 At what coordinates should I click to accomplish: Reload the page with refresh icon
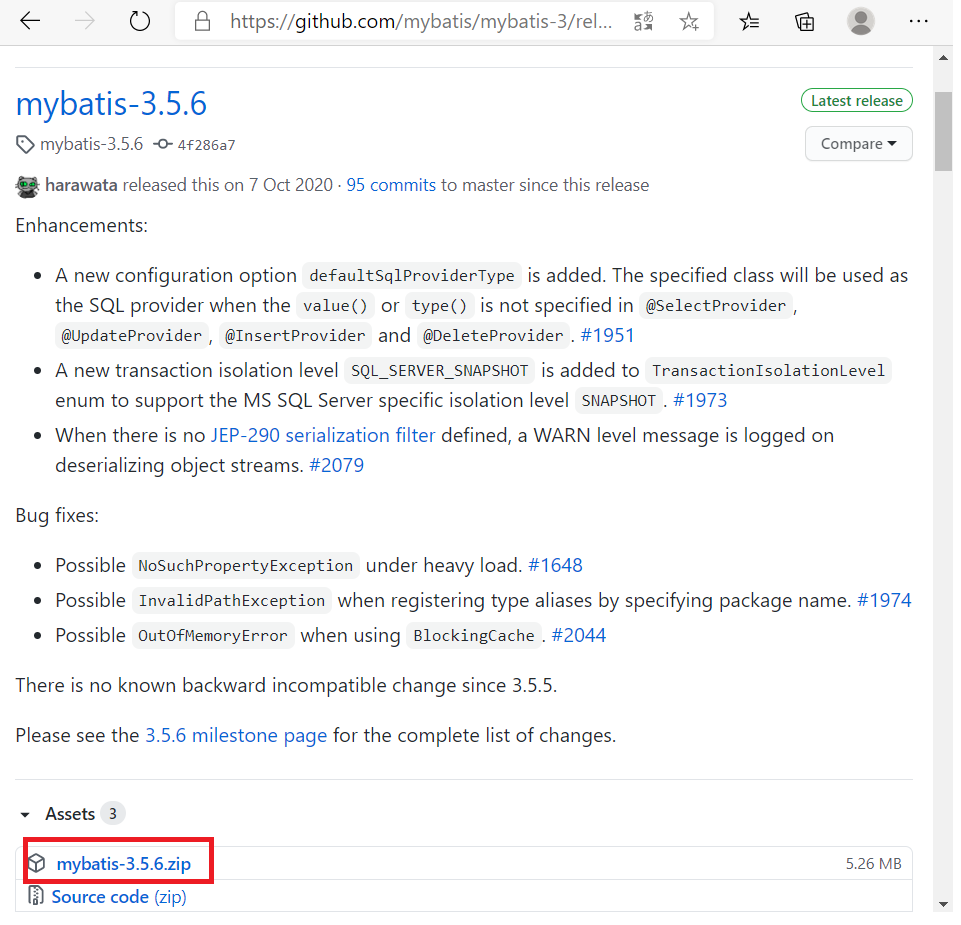tap(140, 21)
